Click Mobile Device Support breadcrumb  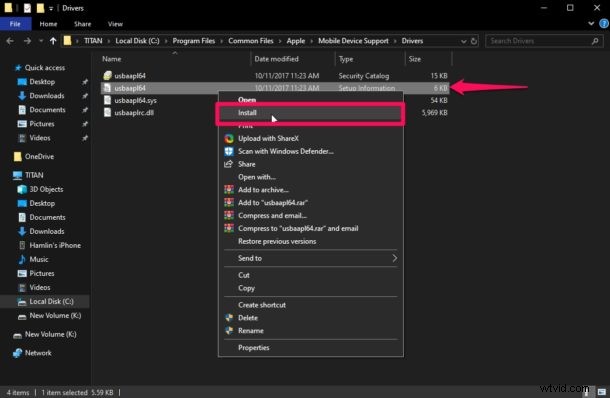coord(353,41)
